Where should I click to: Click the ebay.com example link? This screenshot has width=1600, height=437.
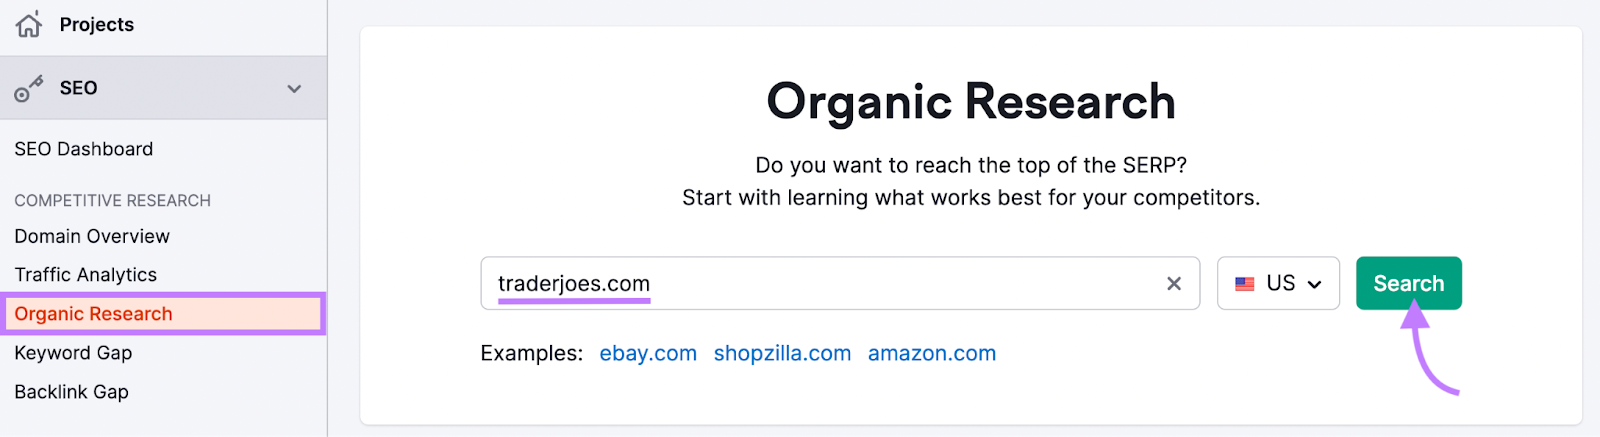[x=648, y=353]
